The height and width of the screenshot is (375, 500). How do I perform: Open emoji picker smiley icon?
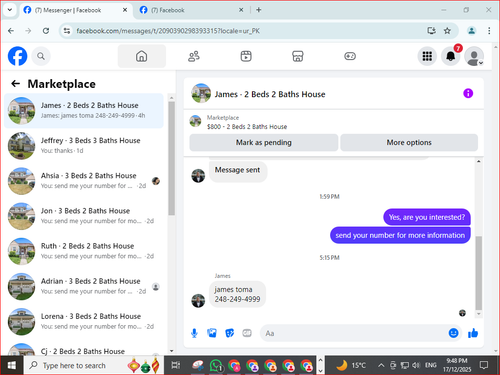[453, 333]
